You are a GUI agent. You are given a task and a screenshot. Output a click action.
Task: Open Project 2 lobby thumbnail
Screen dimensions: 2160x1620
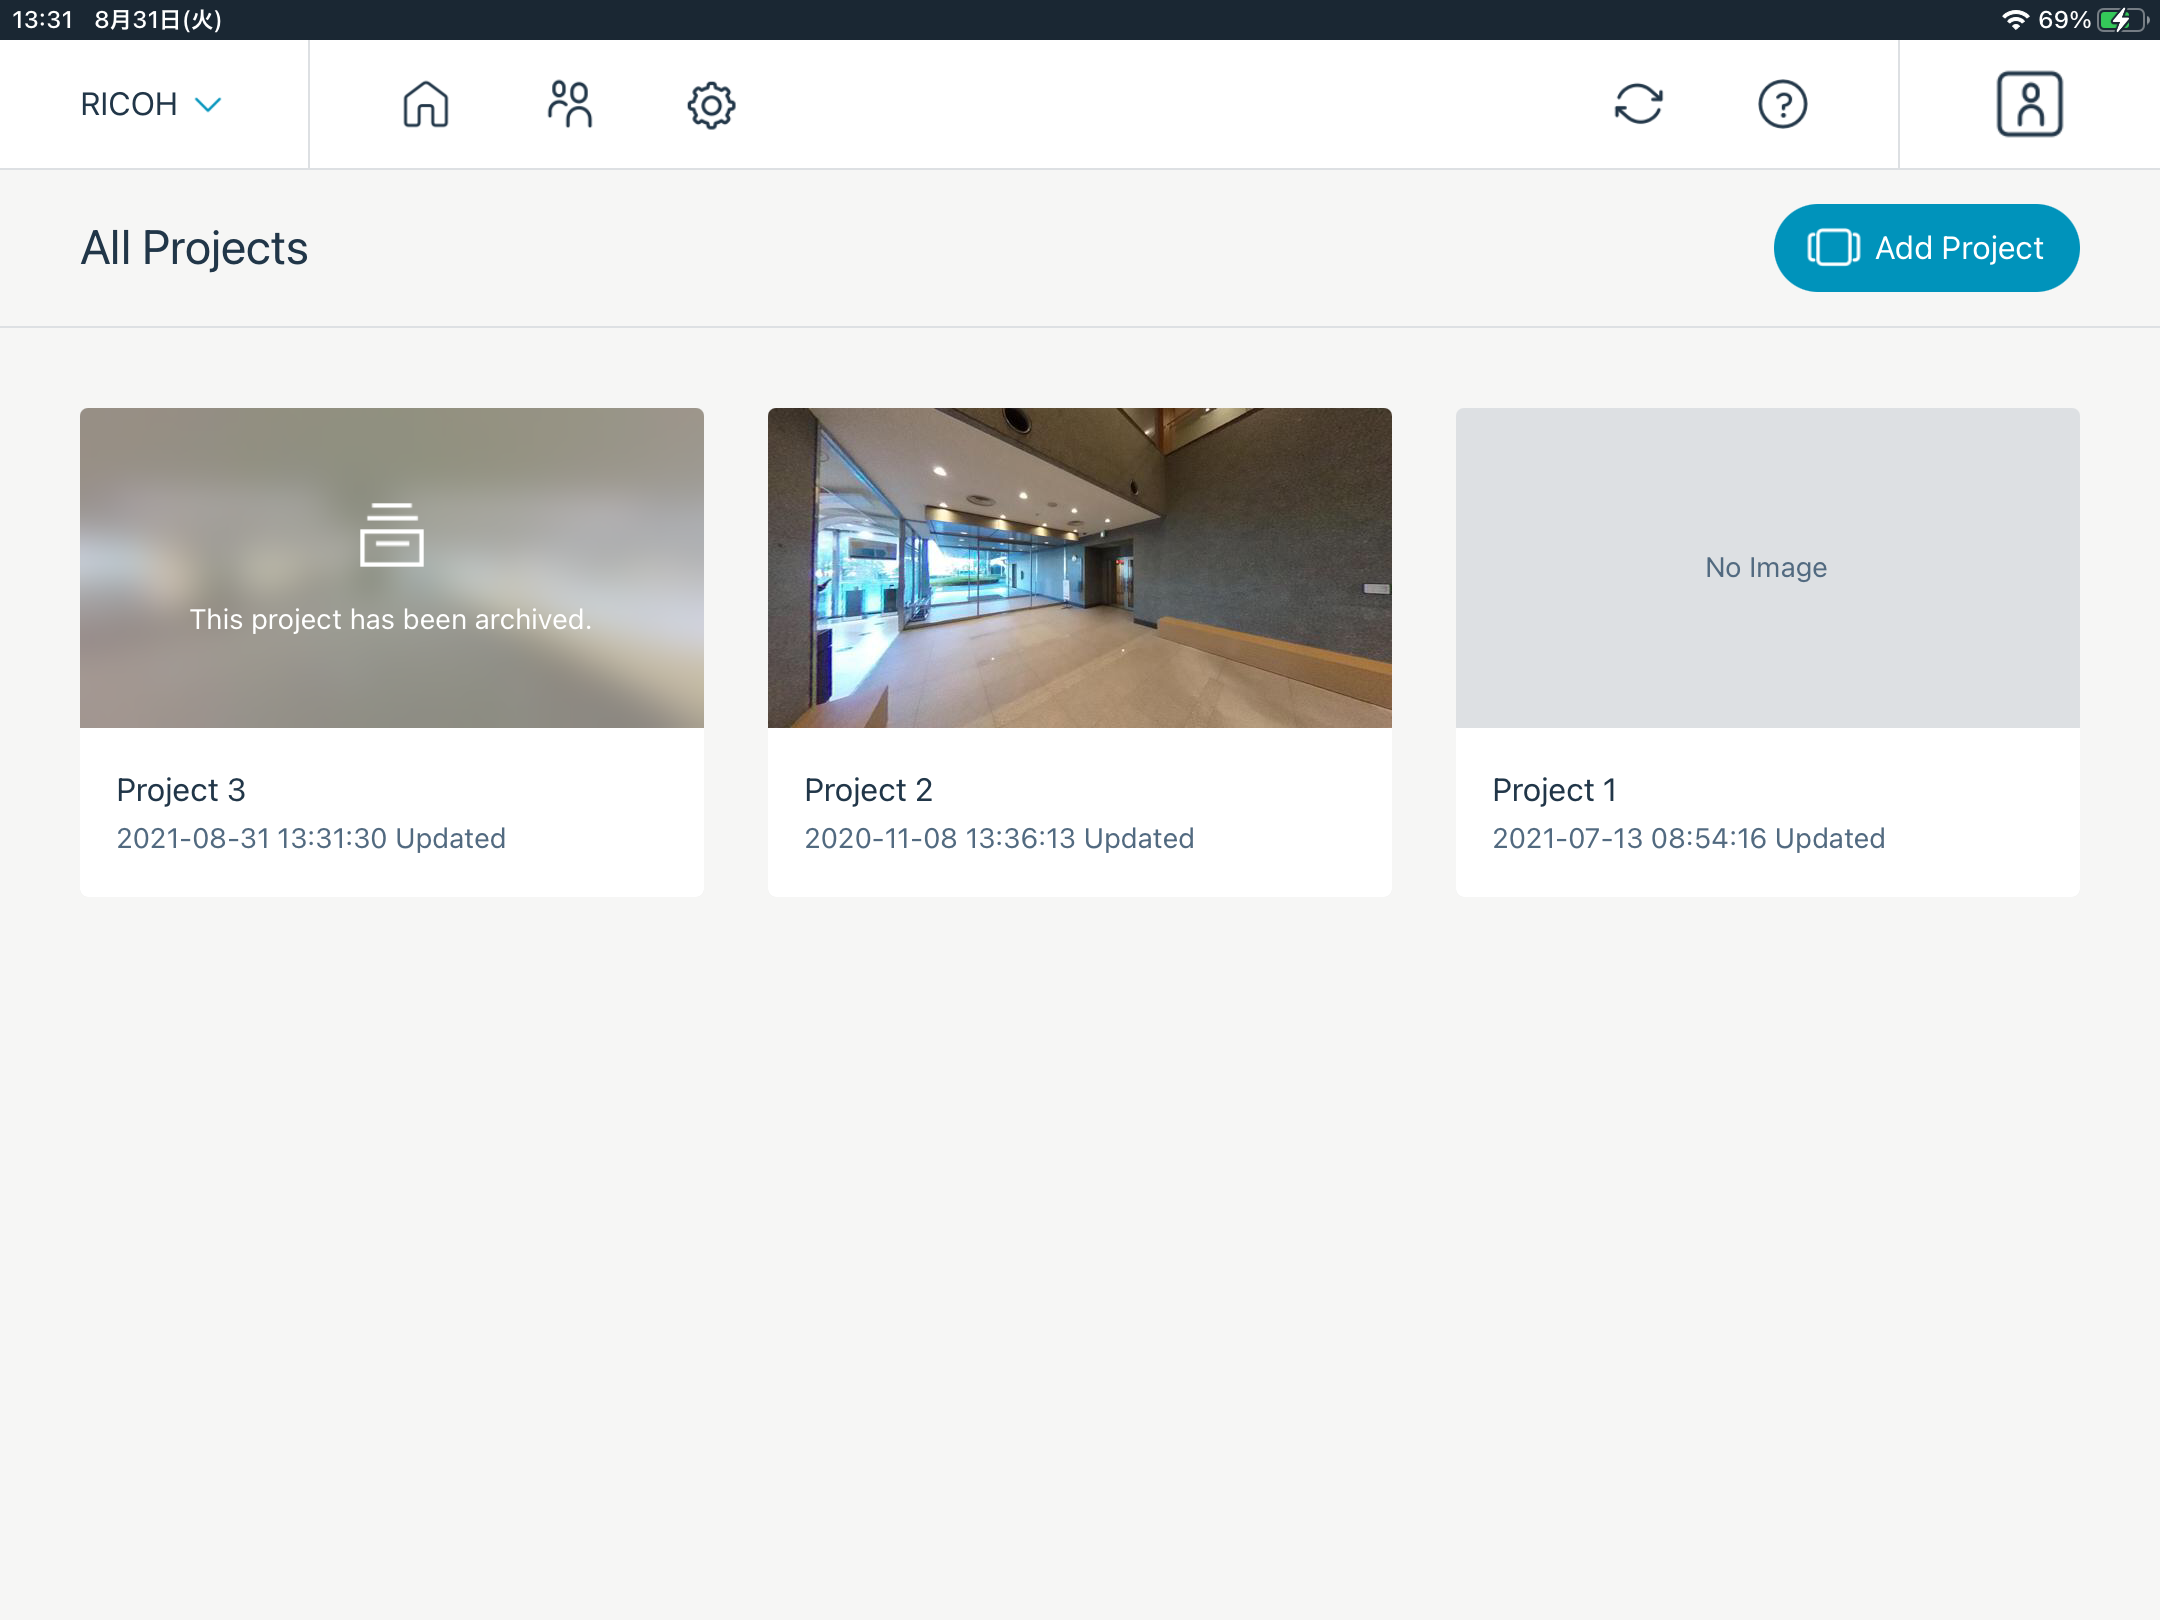point(1079,567)
